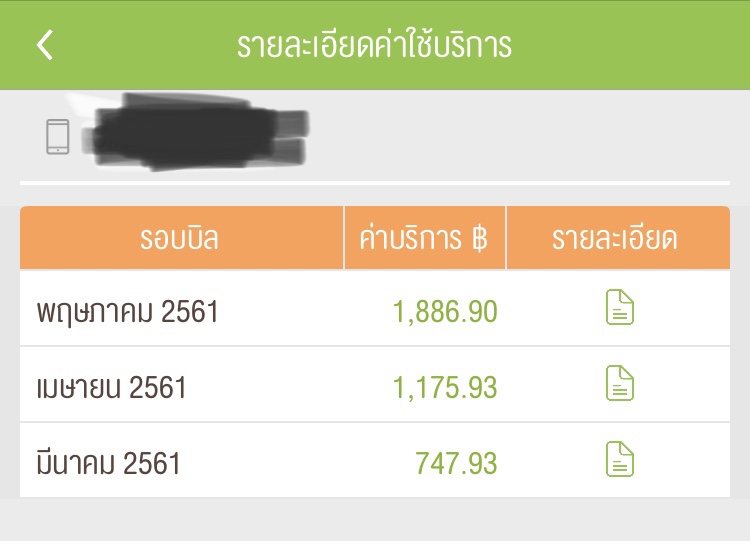Open bill details for พฤษภาคม 2561
This screenshot has height=541, width=750.
pos(620,307)
